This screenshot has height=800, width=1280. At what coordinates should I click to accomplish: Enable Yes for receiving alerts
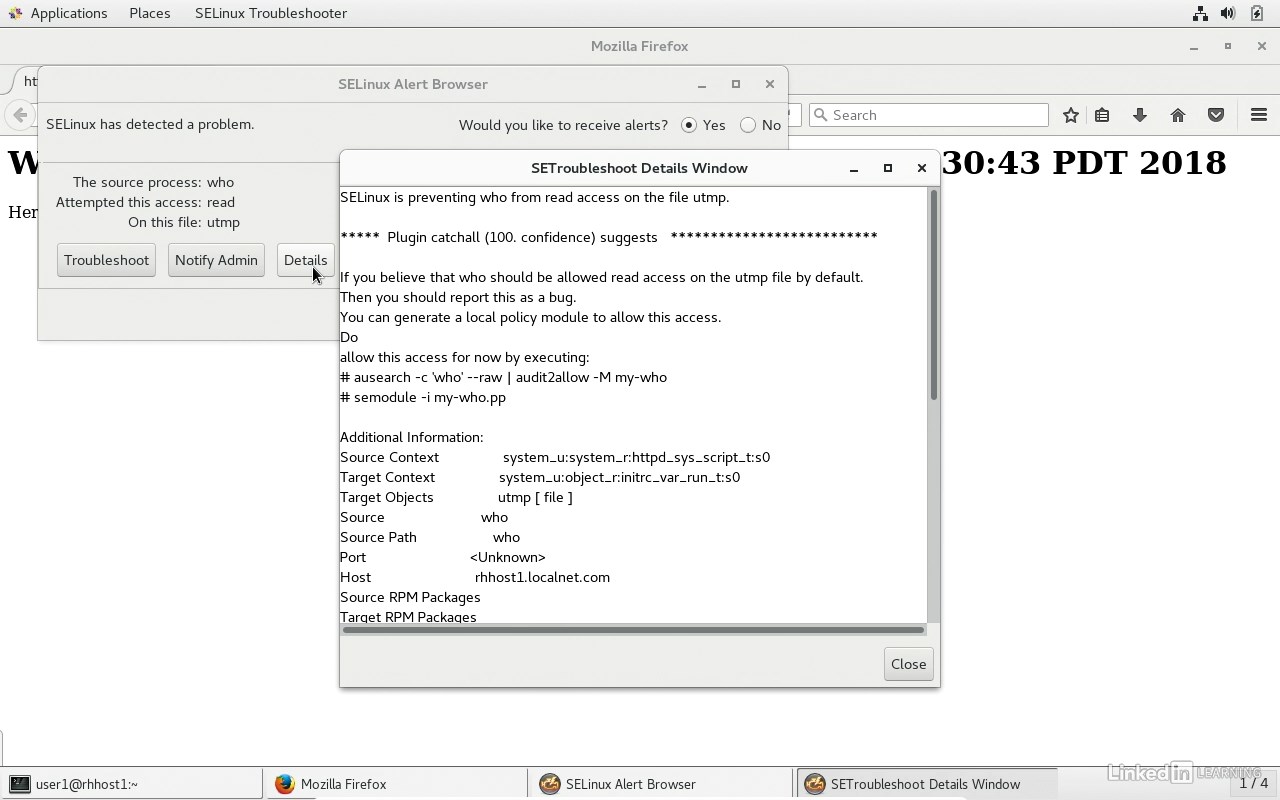[x=689, y=125]
